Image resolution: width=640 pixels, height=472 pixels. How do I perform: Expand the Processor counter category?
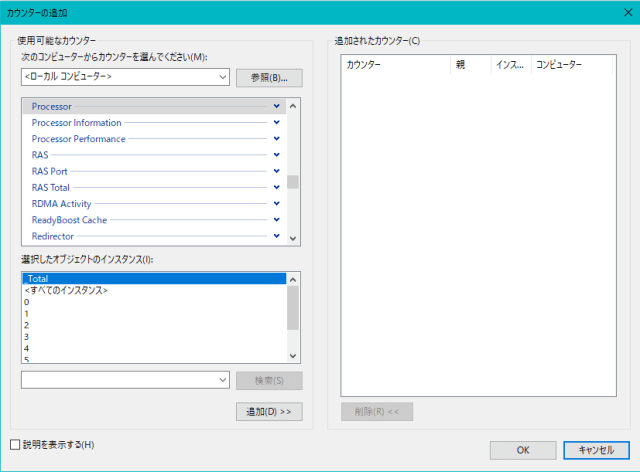coord(276,106)
